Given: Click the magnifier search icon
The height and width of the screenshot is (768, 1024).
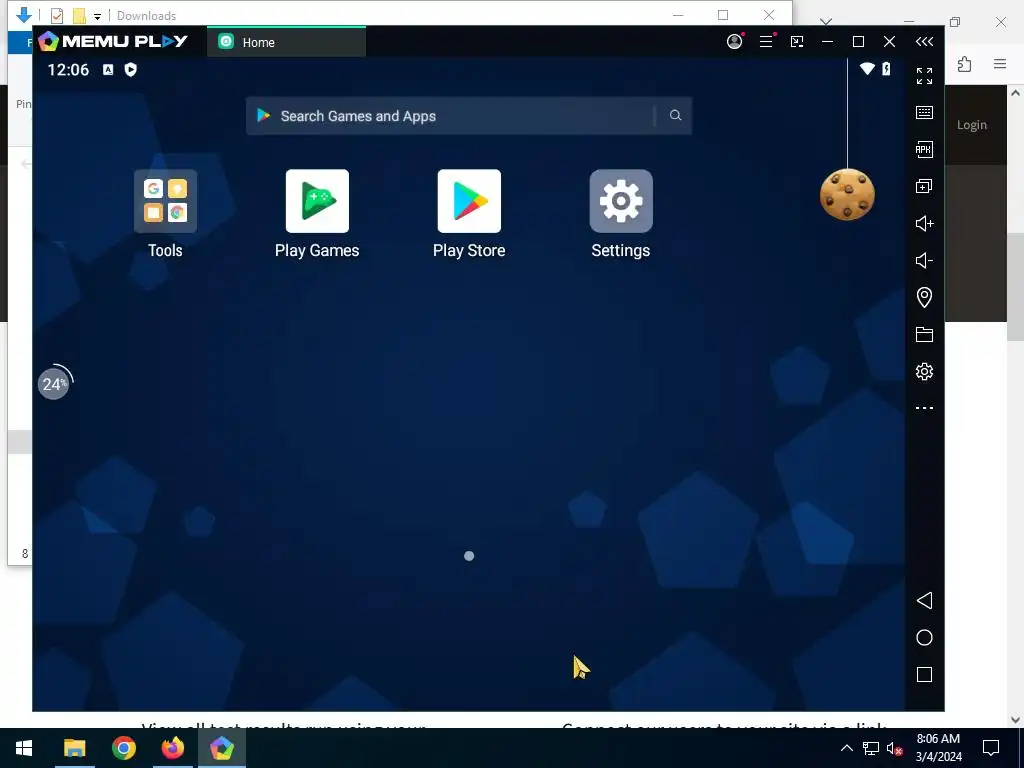Looking at the screenshot, I should click(675, 116).
